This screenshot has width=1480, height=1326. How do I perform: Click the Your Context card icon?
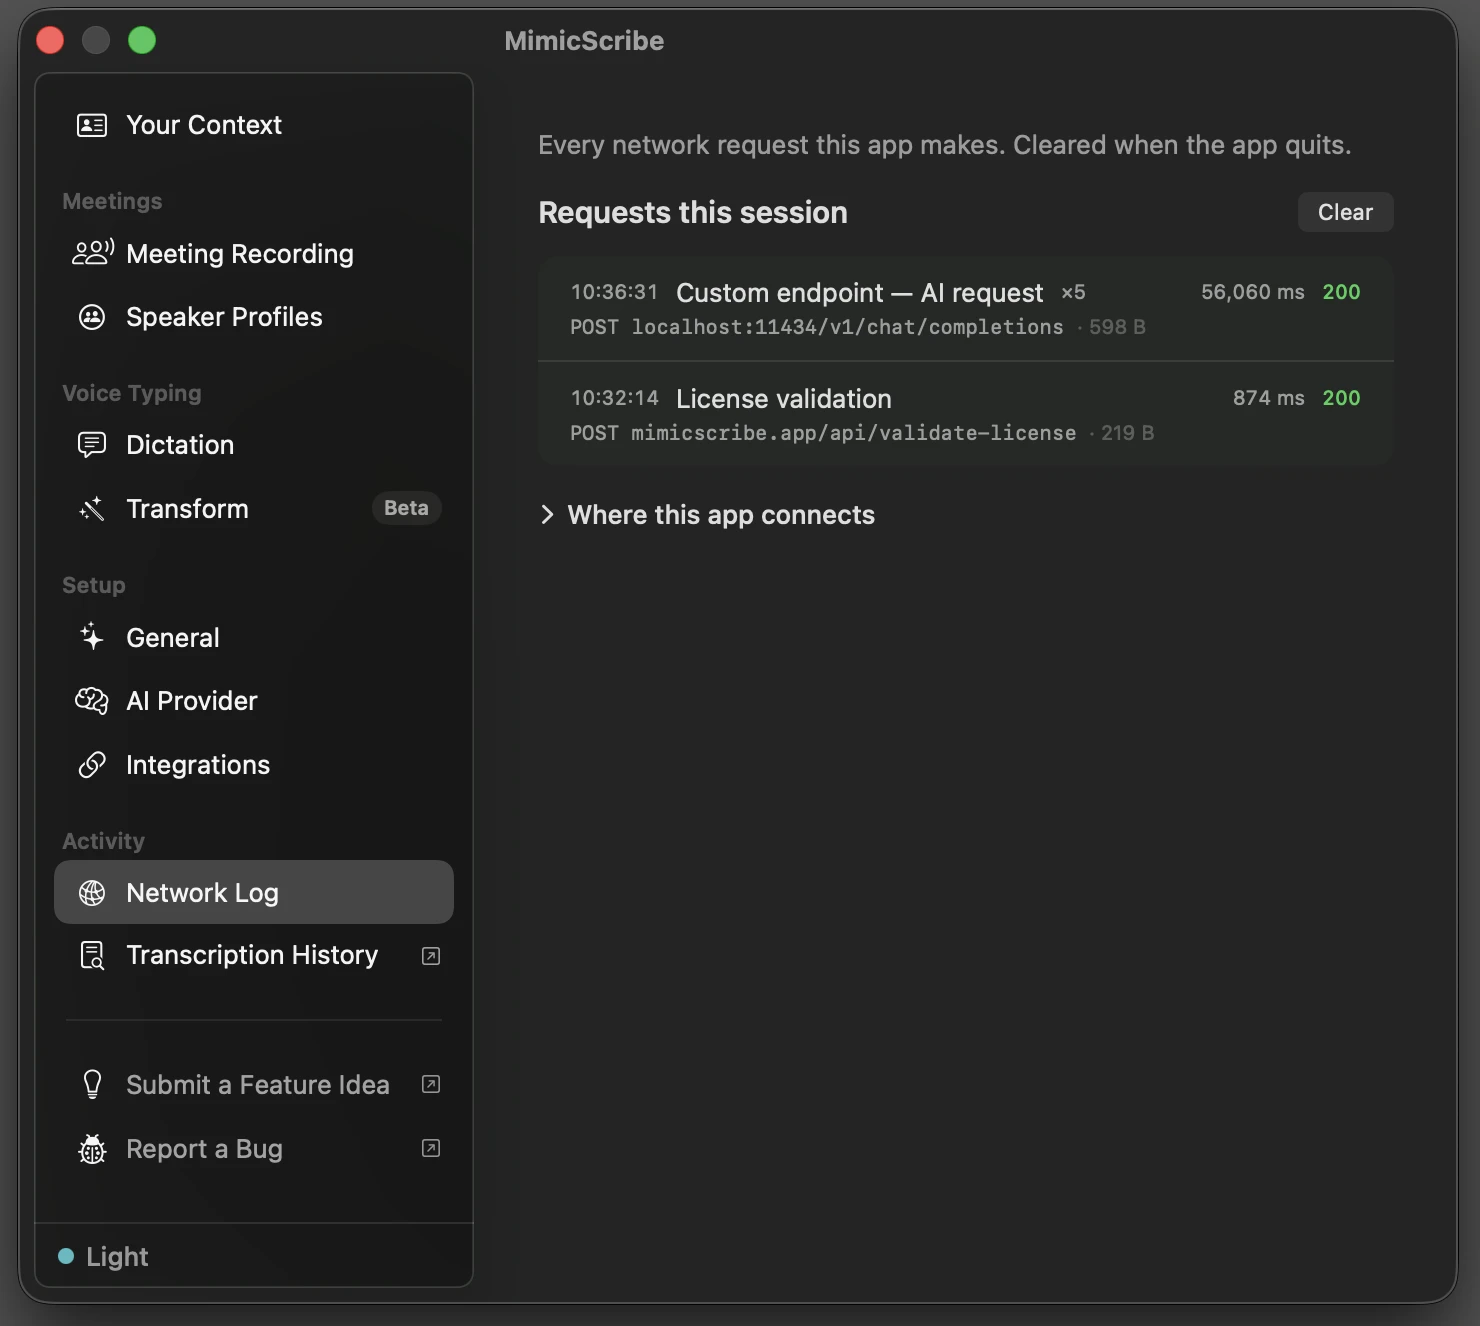[x=92, y=125]
